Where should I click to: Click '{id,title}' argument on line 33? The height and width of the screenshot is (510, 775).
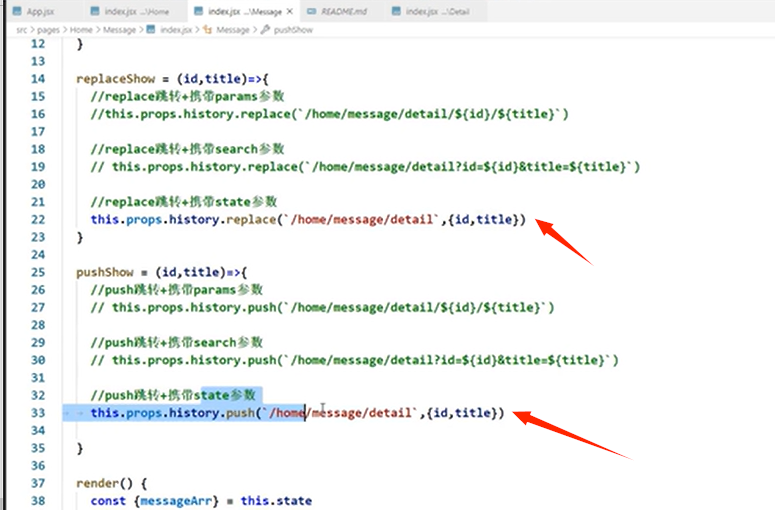[x=462, y=413]
